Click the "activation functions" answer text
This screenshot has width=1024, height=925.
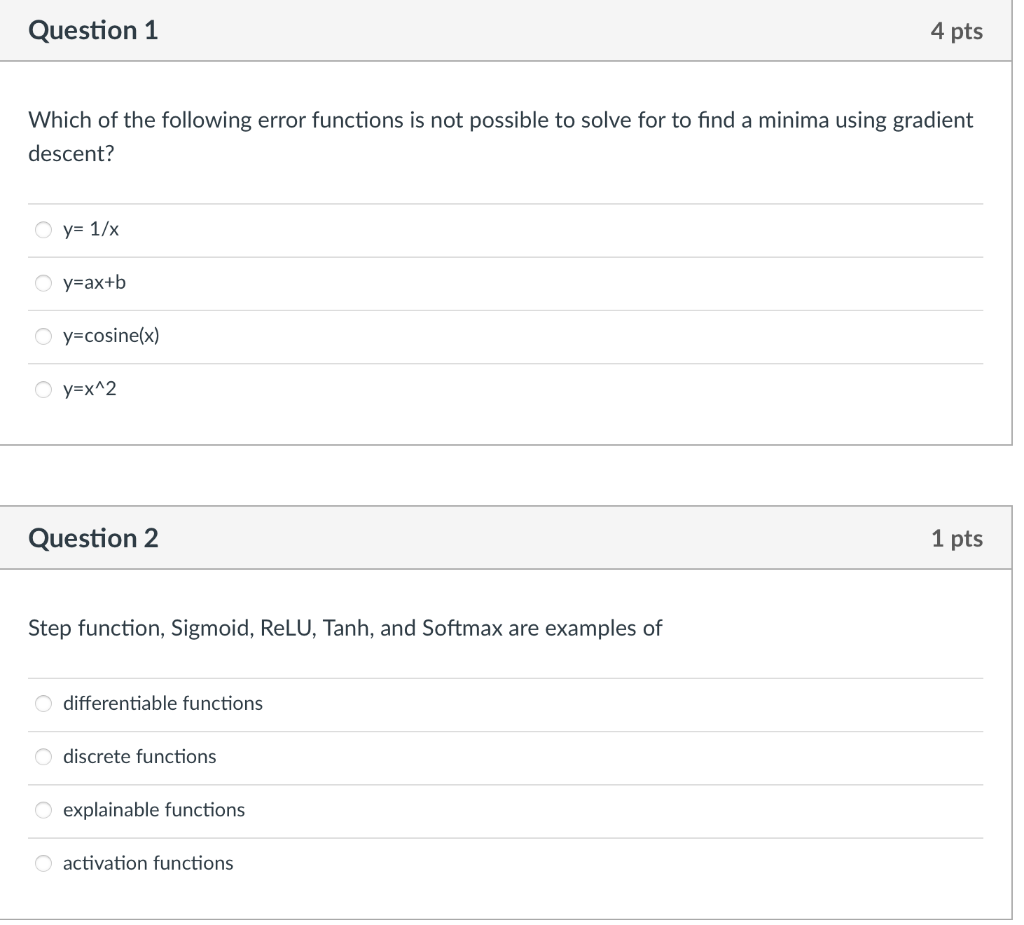[148, 863]
